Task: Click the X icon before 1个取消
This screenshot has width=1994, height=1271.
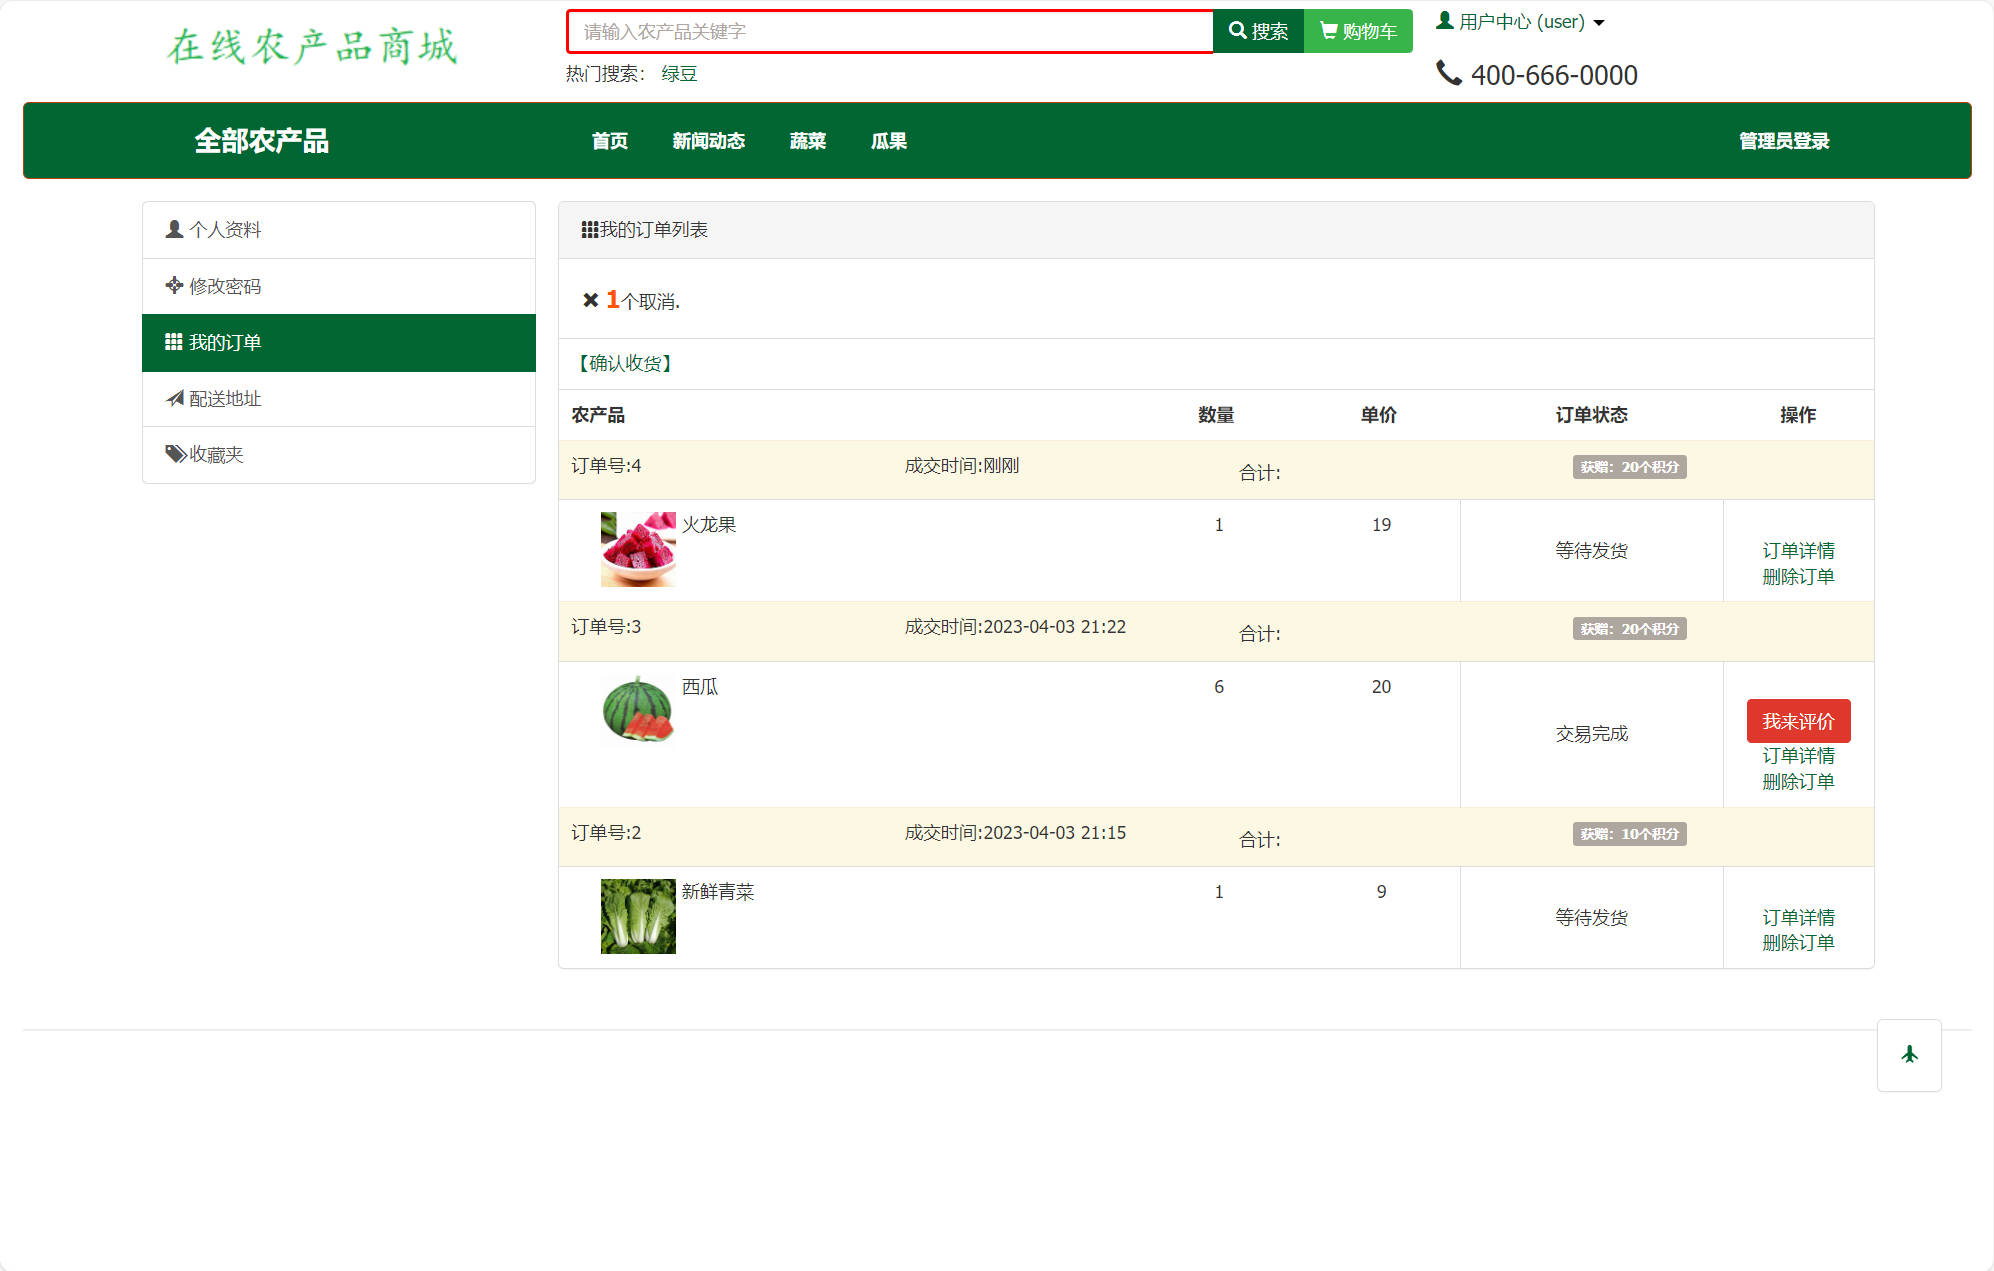Action: [x=589, y=299]
